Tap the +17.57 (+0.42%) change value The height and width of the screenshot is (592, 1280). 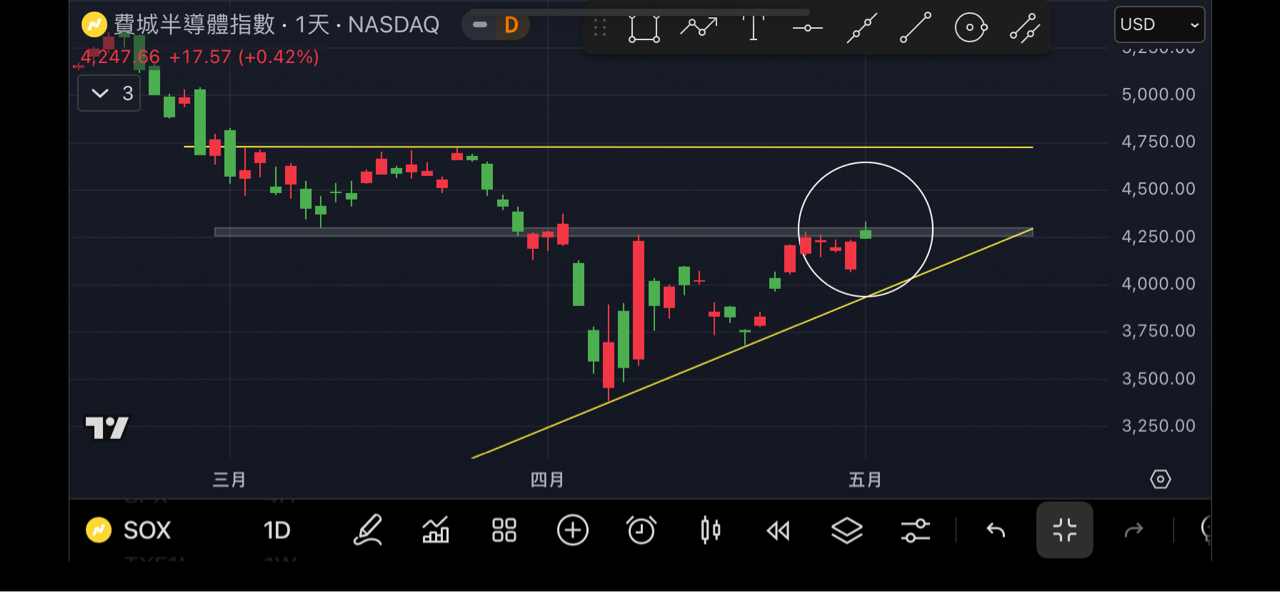pyautogui.click(x=244, y=57)
